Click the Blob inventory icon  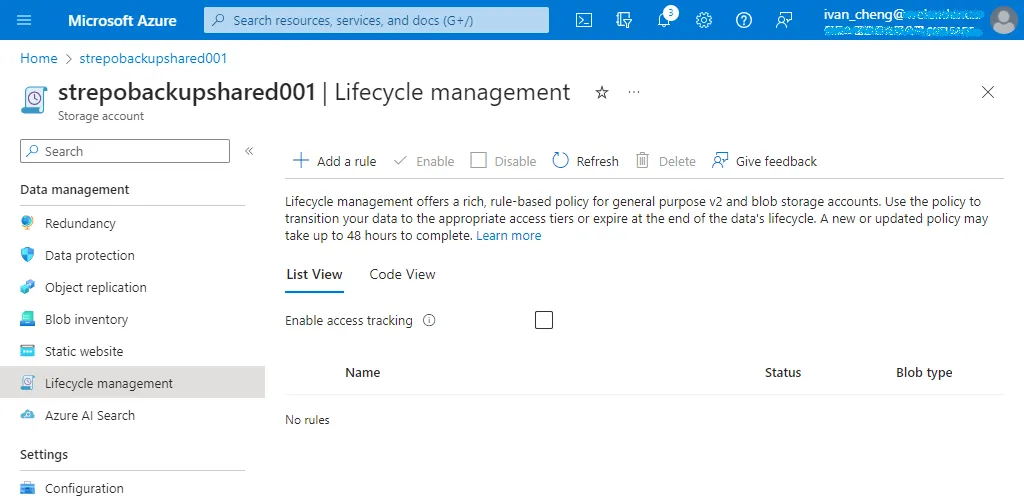[27, 319]
